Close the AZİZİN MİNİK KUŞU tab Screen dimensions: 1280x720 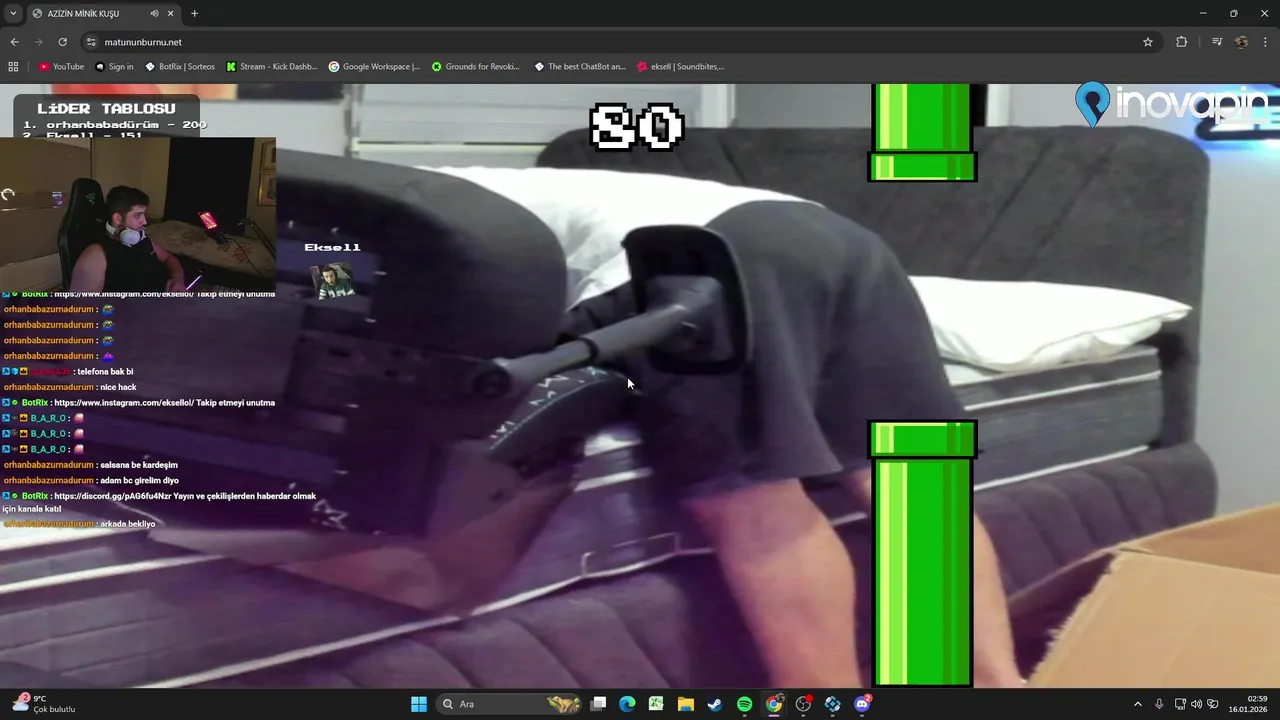tap(171, 13)
